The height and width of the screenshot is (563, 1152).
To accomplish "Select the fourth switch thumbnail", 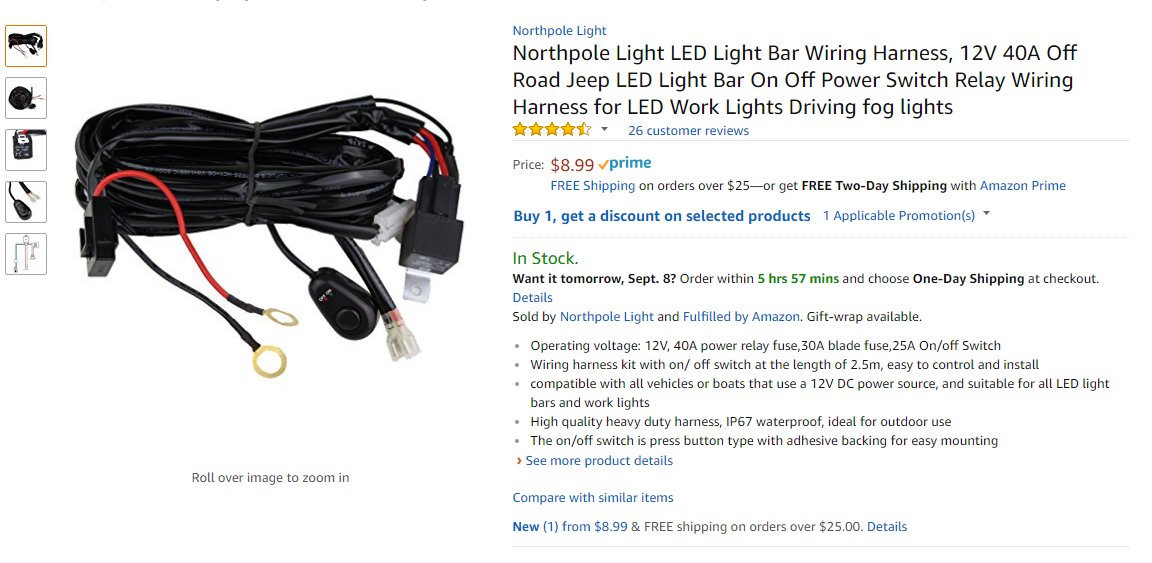I will [x=26, y=202].
